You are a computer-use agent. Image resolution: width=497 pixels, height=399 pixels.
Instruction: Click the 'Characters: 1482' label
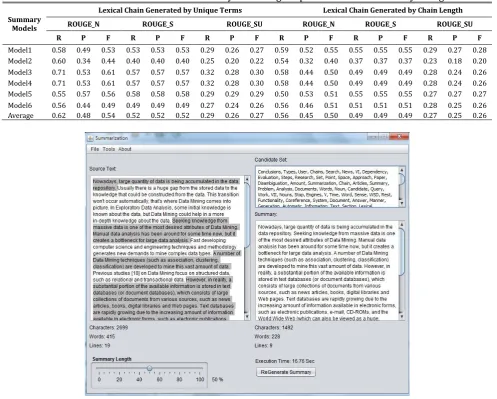[274, 328]
